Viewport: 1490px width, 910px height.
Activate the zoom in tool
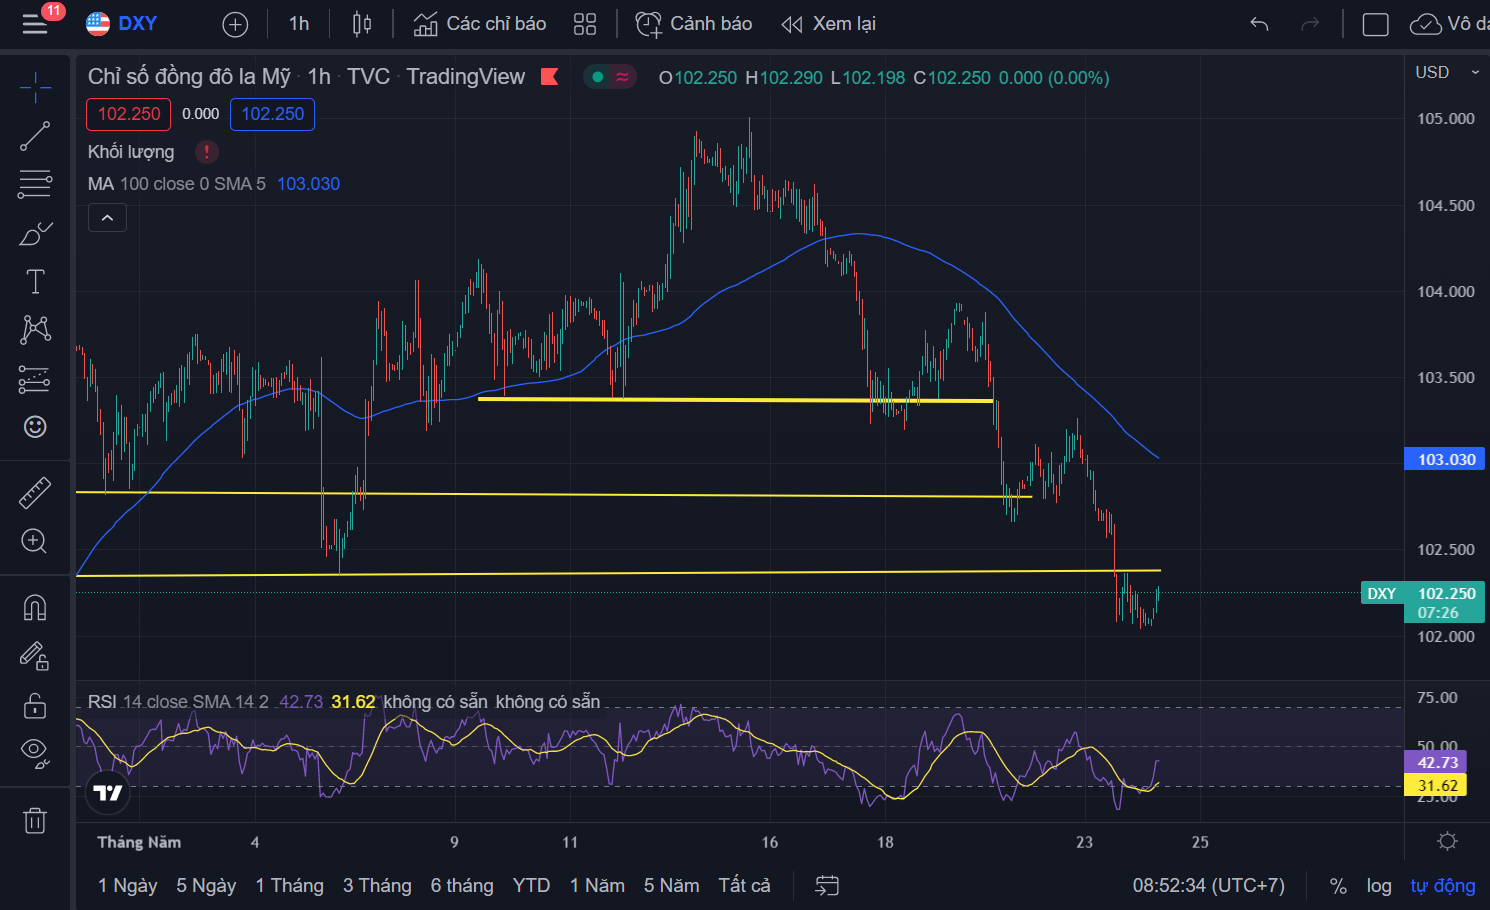point(35,541)
